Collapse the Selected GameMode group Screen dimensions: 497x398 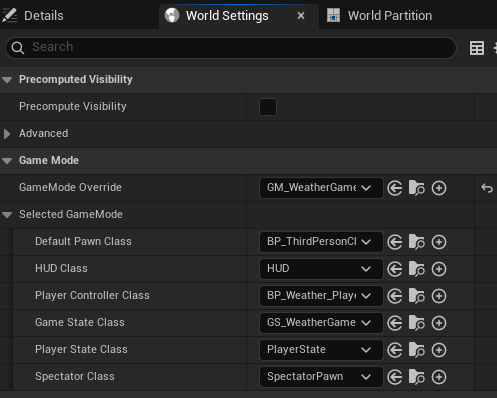click(x=7, y=215)
